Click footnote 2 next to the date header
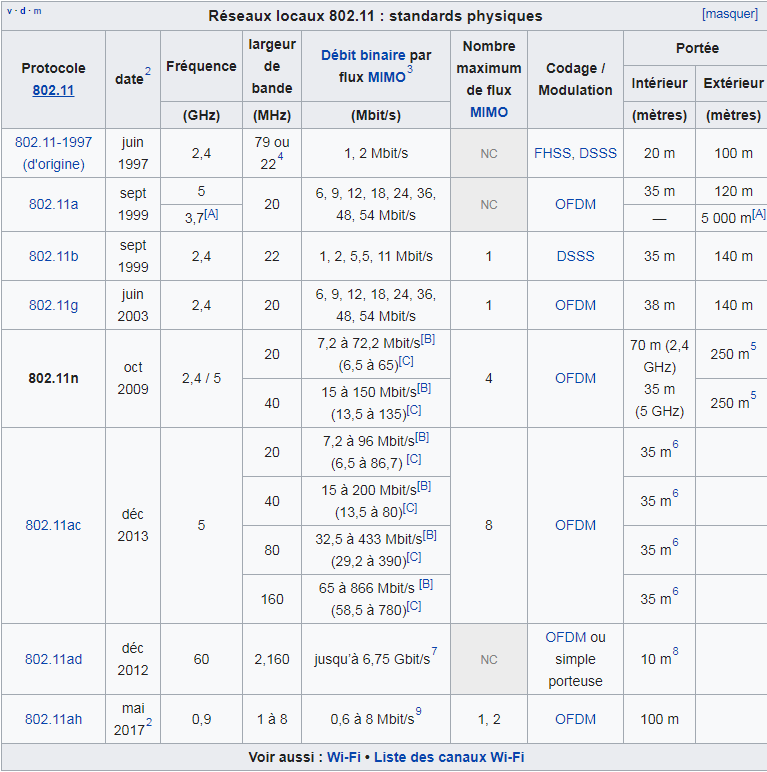 coord(148,72)
